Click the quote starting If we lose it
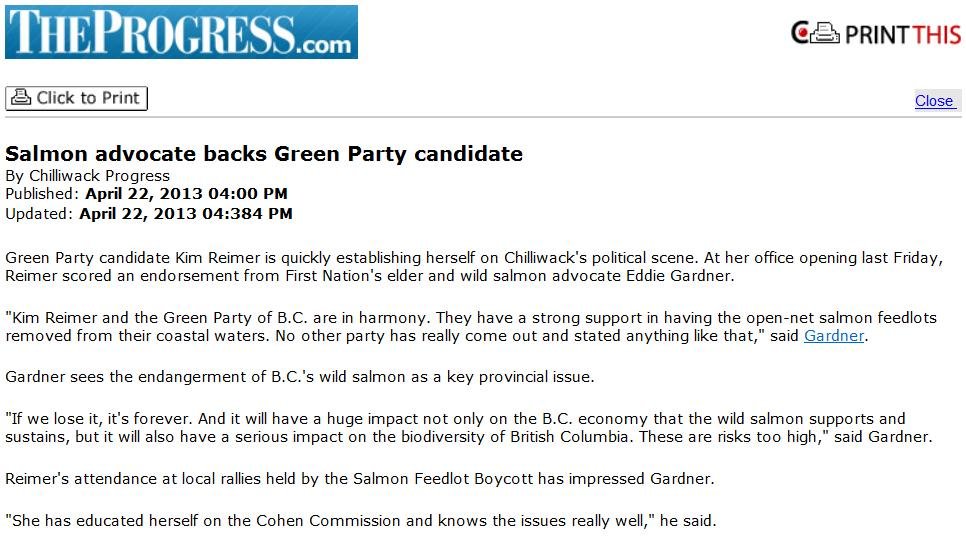 coord(468,428)
